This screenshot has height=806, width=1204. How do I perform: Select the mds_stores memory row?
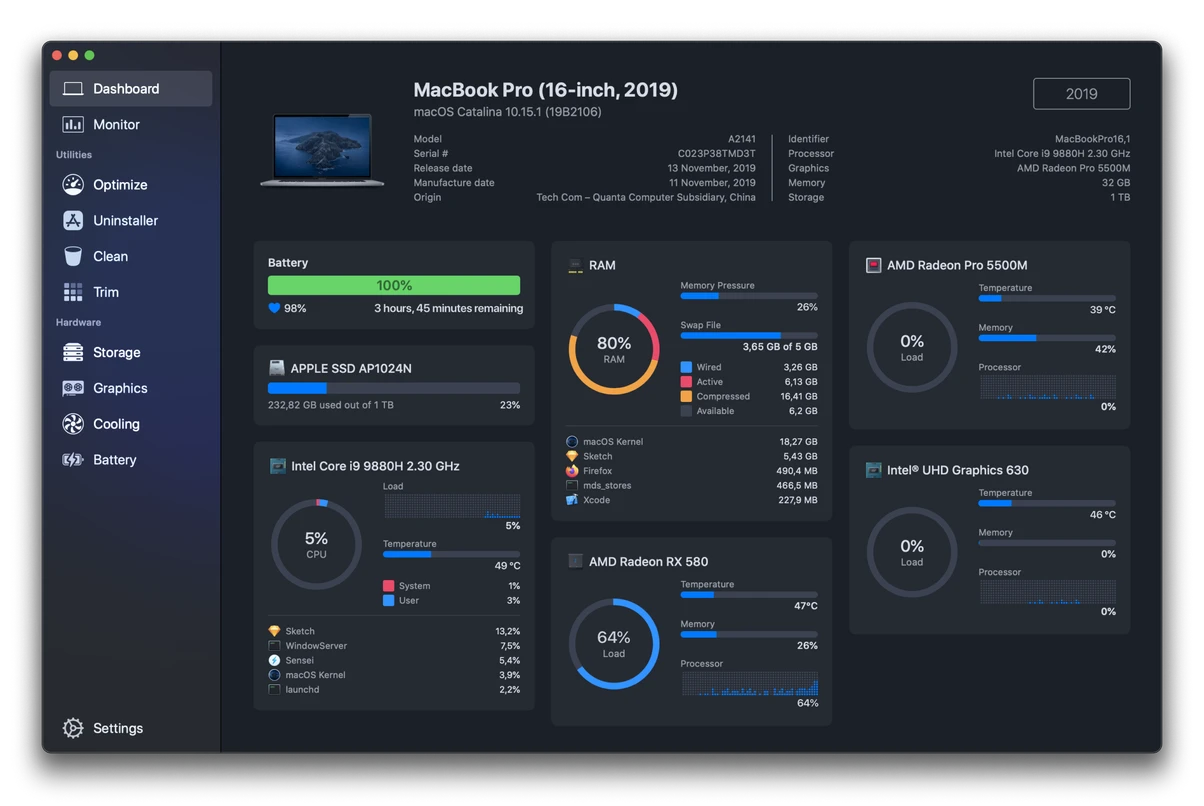pos(692,486)
